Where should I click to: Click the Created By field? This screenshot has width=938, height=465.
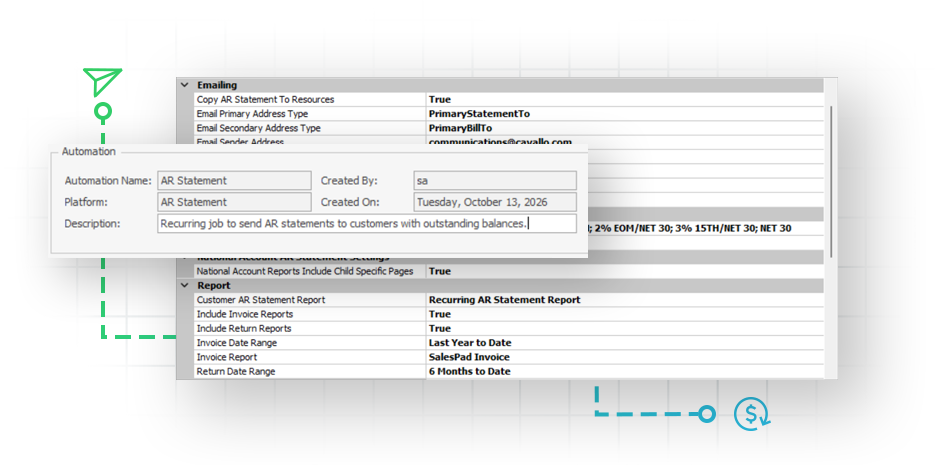[x=495, y=181]
